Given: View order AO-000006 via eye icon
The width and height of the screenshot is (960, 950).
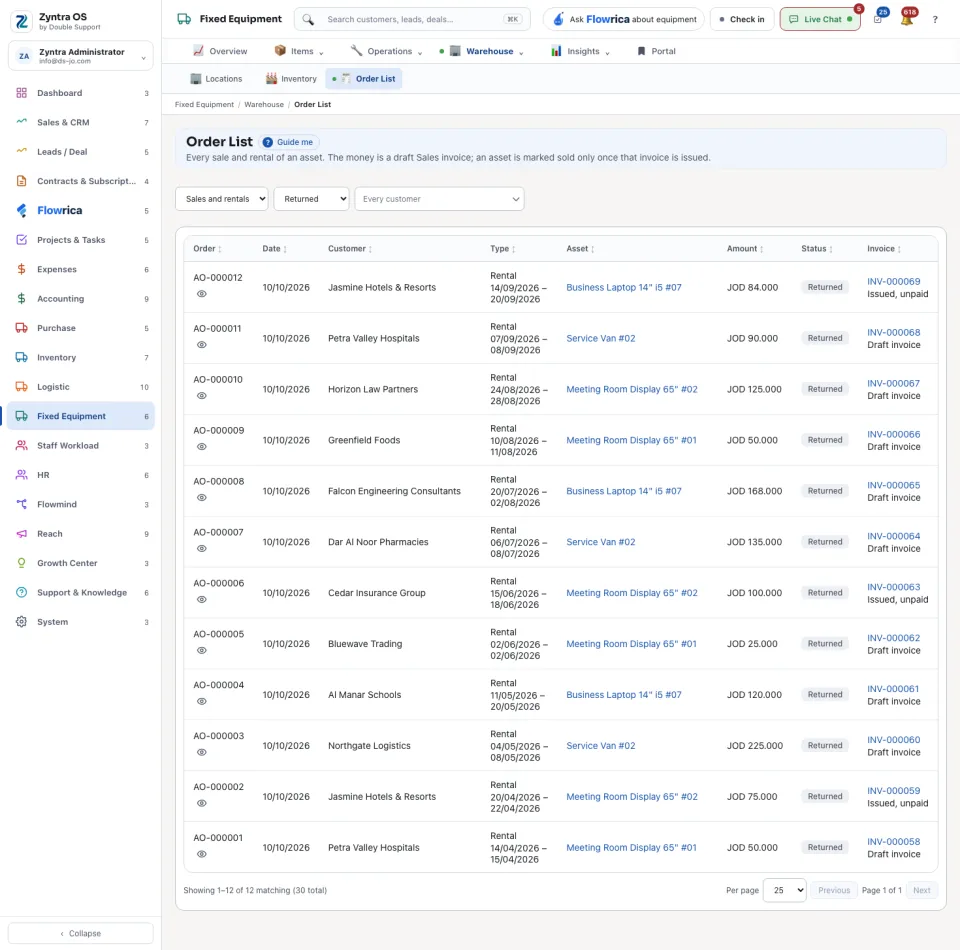Looking at the screenshot, I should coord(201,599).
